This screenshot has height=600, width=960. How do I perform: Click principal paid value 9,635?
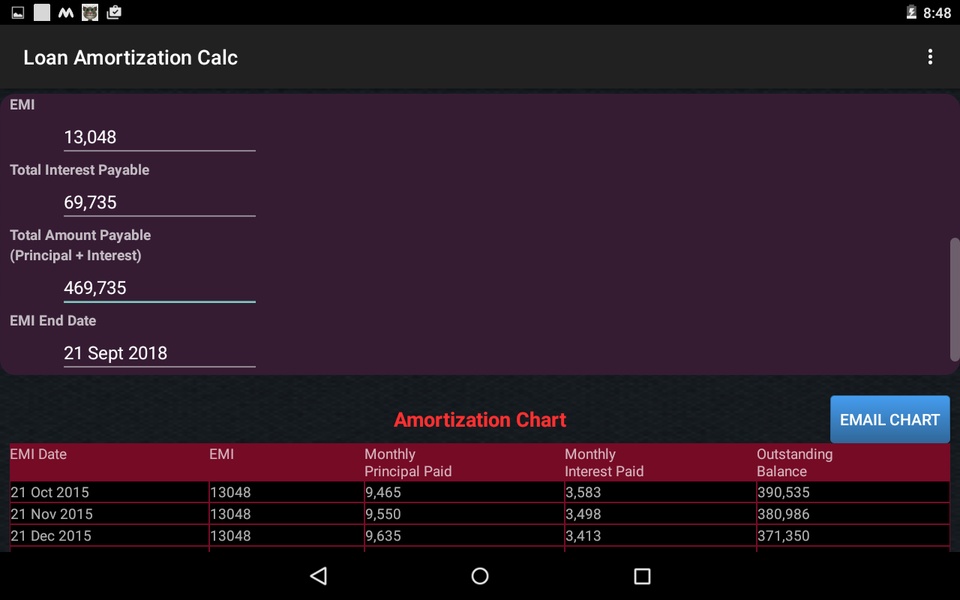(x=383, y=536)
